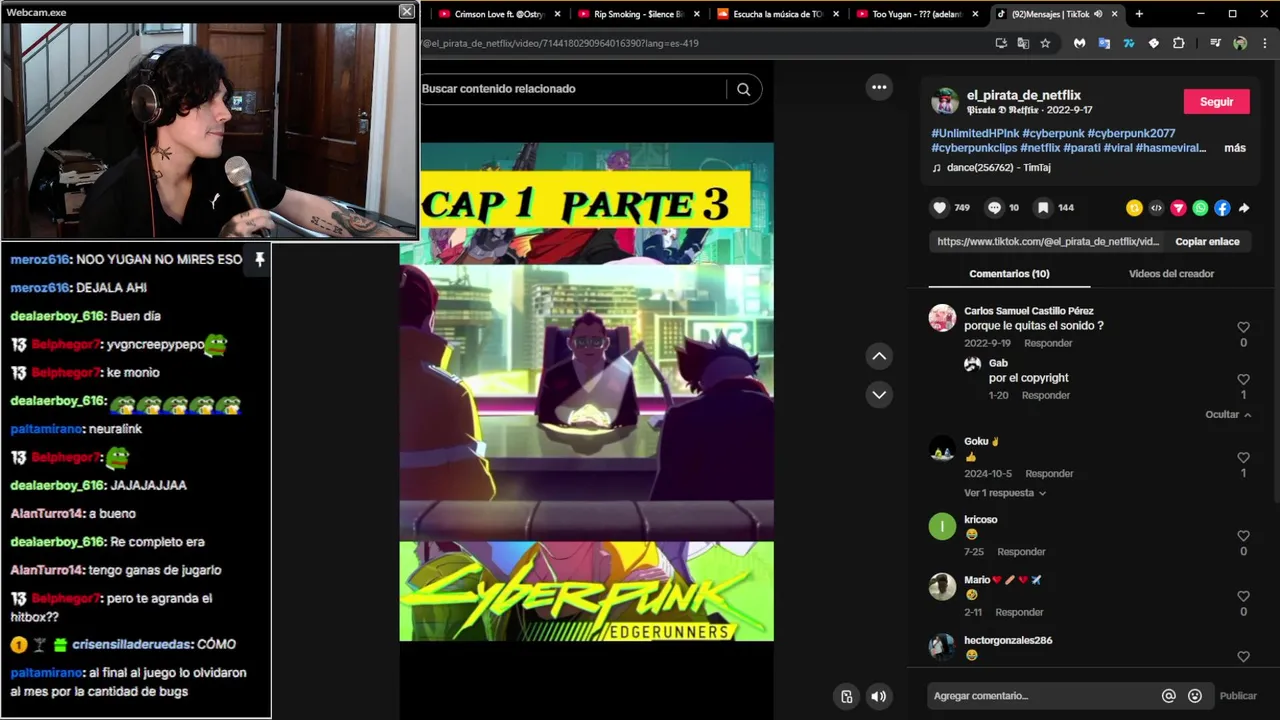
Task: Click Carlos Samuel's comment avatar
Action: (942, 318)
